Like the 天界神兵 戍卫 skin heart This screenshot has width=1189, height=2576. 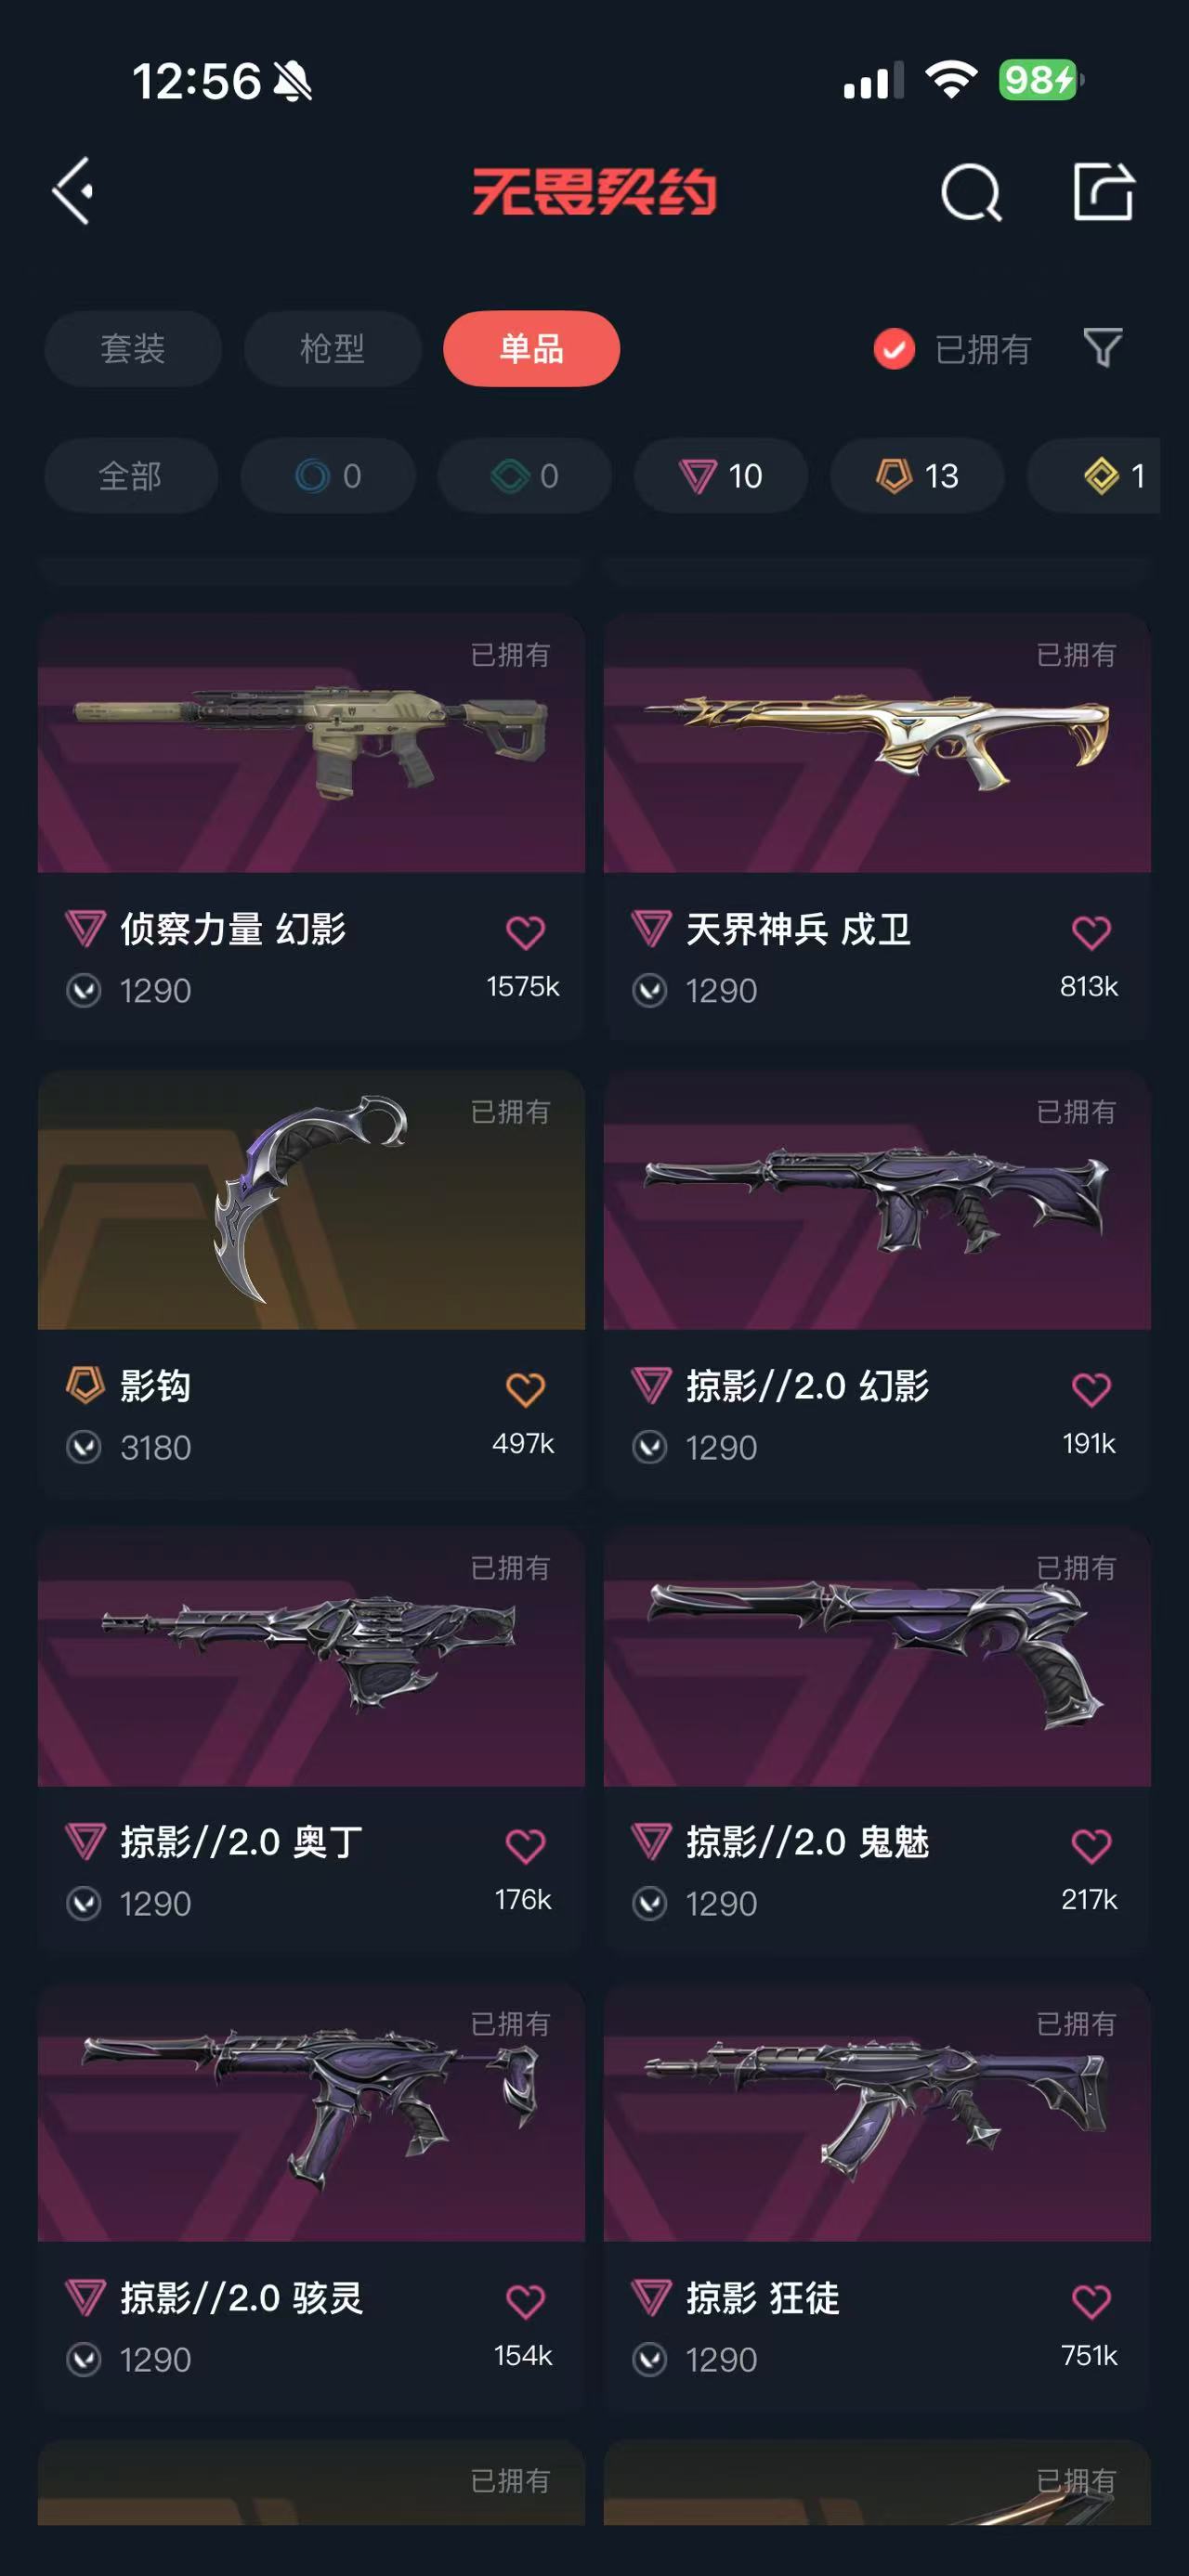tap(1091, 932)
